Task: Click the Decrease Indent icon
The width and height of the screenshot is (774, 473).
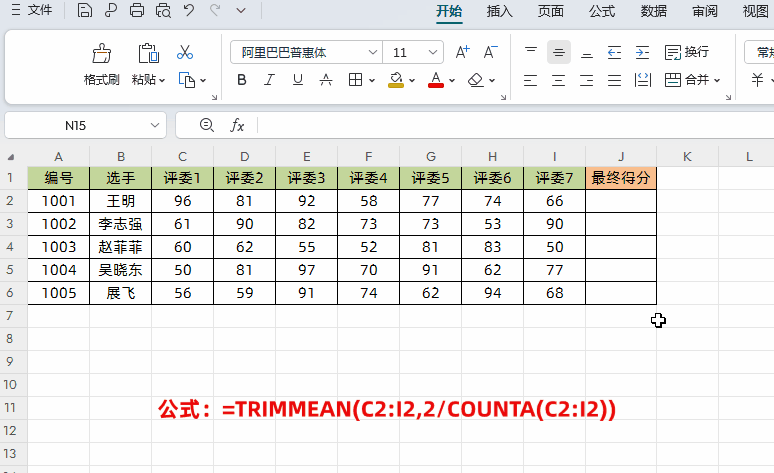Action: tap(615, 52)
